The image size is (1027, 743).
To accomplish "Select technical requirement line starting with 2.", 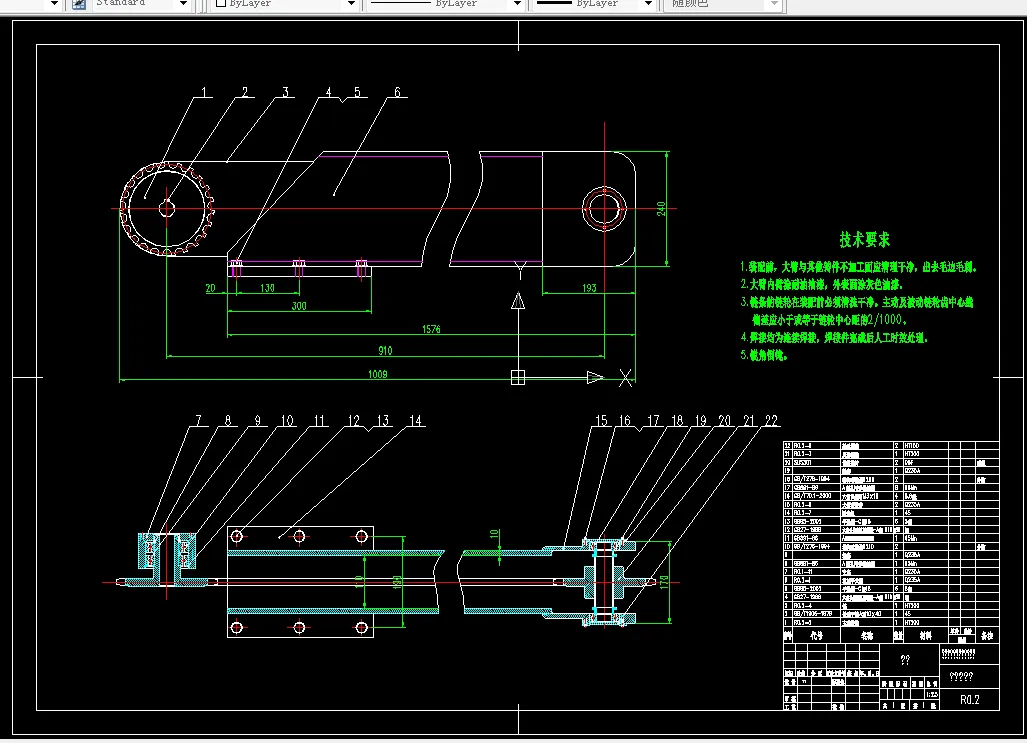I will pos(821,284).
